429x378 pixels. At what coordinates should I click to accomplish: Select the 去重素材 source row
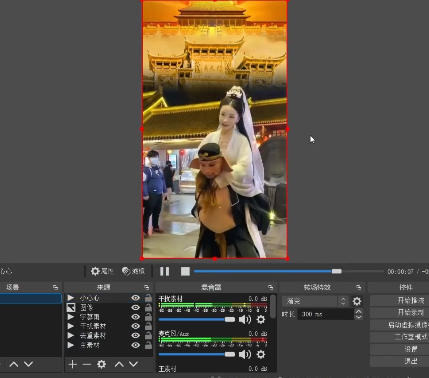coord(109,335)
